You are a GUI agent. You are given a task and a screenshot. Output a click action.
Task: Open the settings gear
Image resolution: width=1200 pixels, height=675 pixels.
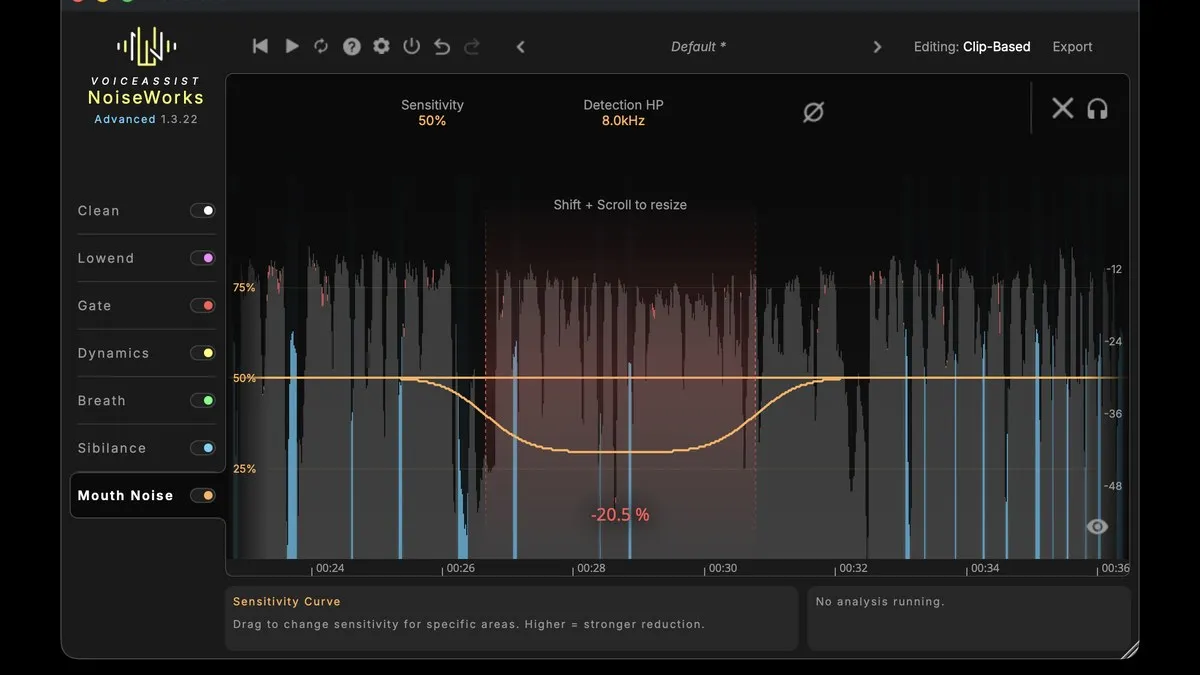click(381, 46)
